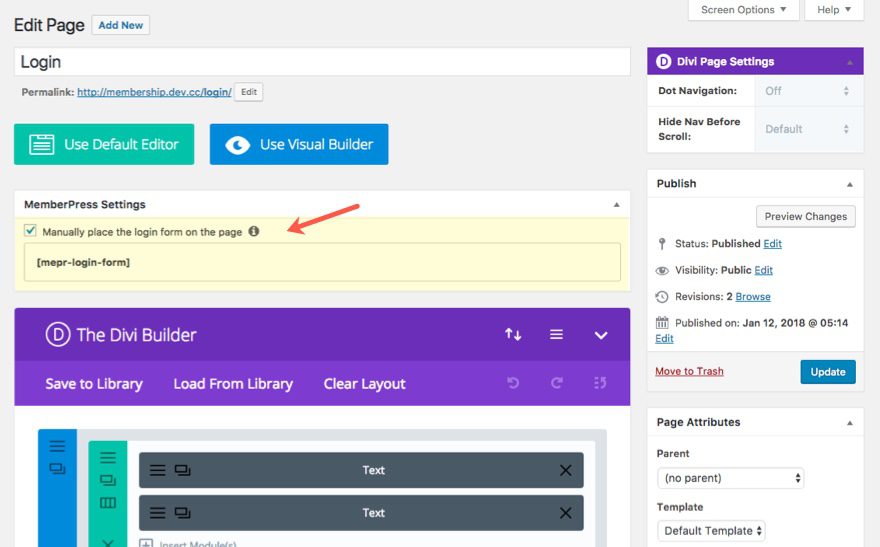Screen dimensions: 880x547
Task: Click the info icon beside login form option
Action: (x=254, y=231)
